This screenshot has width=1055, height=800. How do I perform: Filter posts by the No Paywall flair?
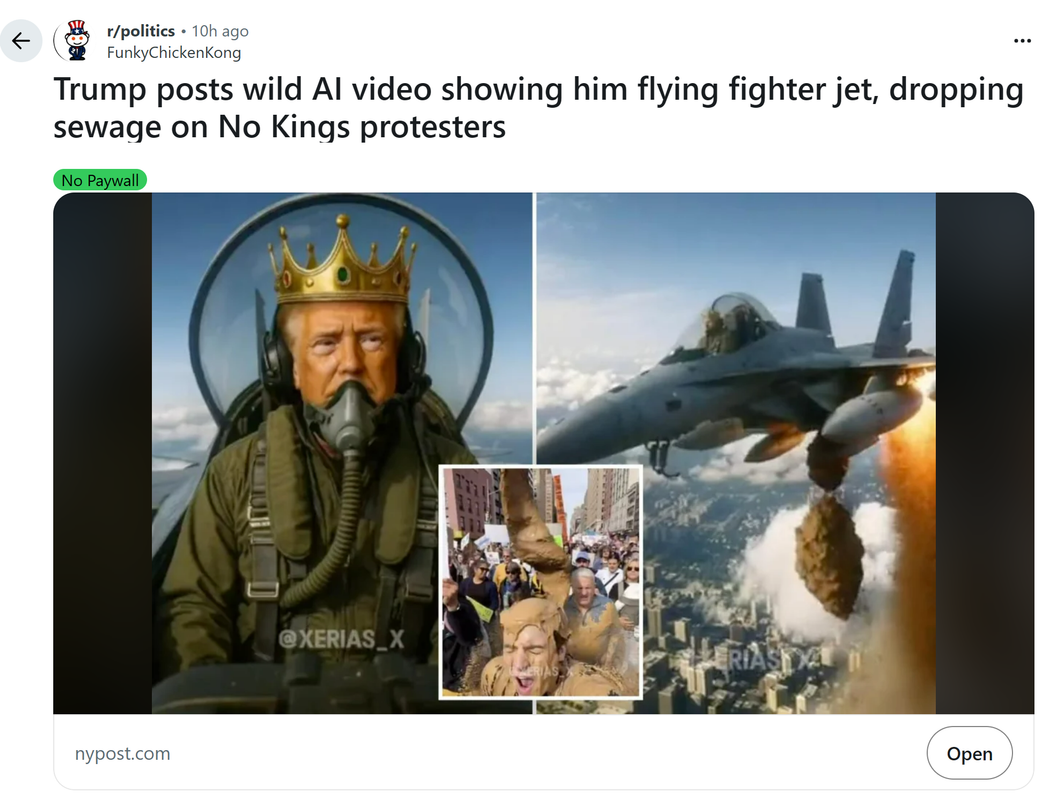click(x=100, y=180)
